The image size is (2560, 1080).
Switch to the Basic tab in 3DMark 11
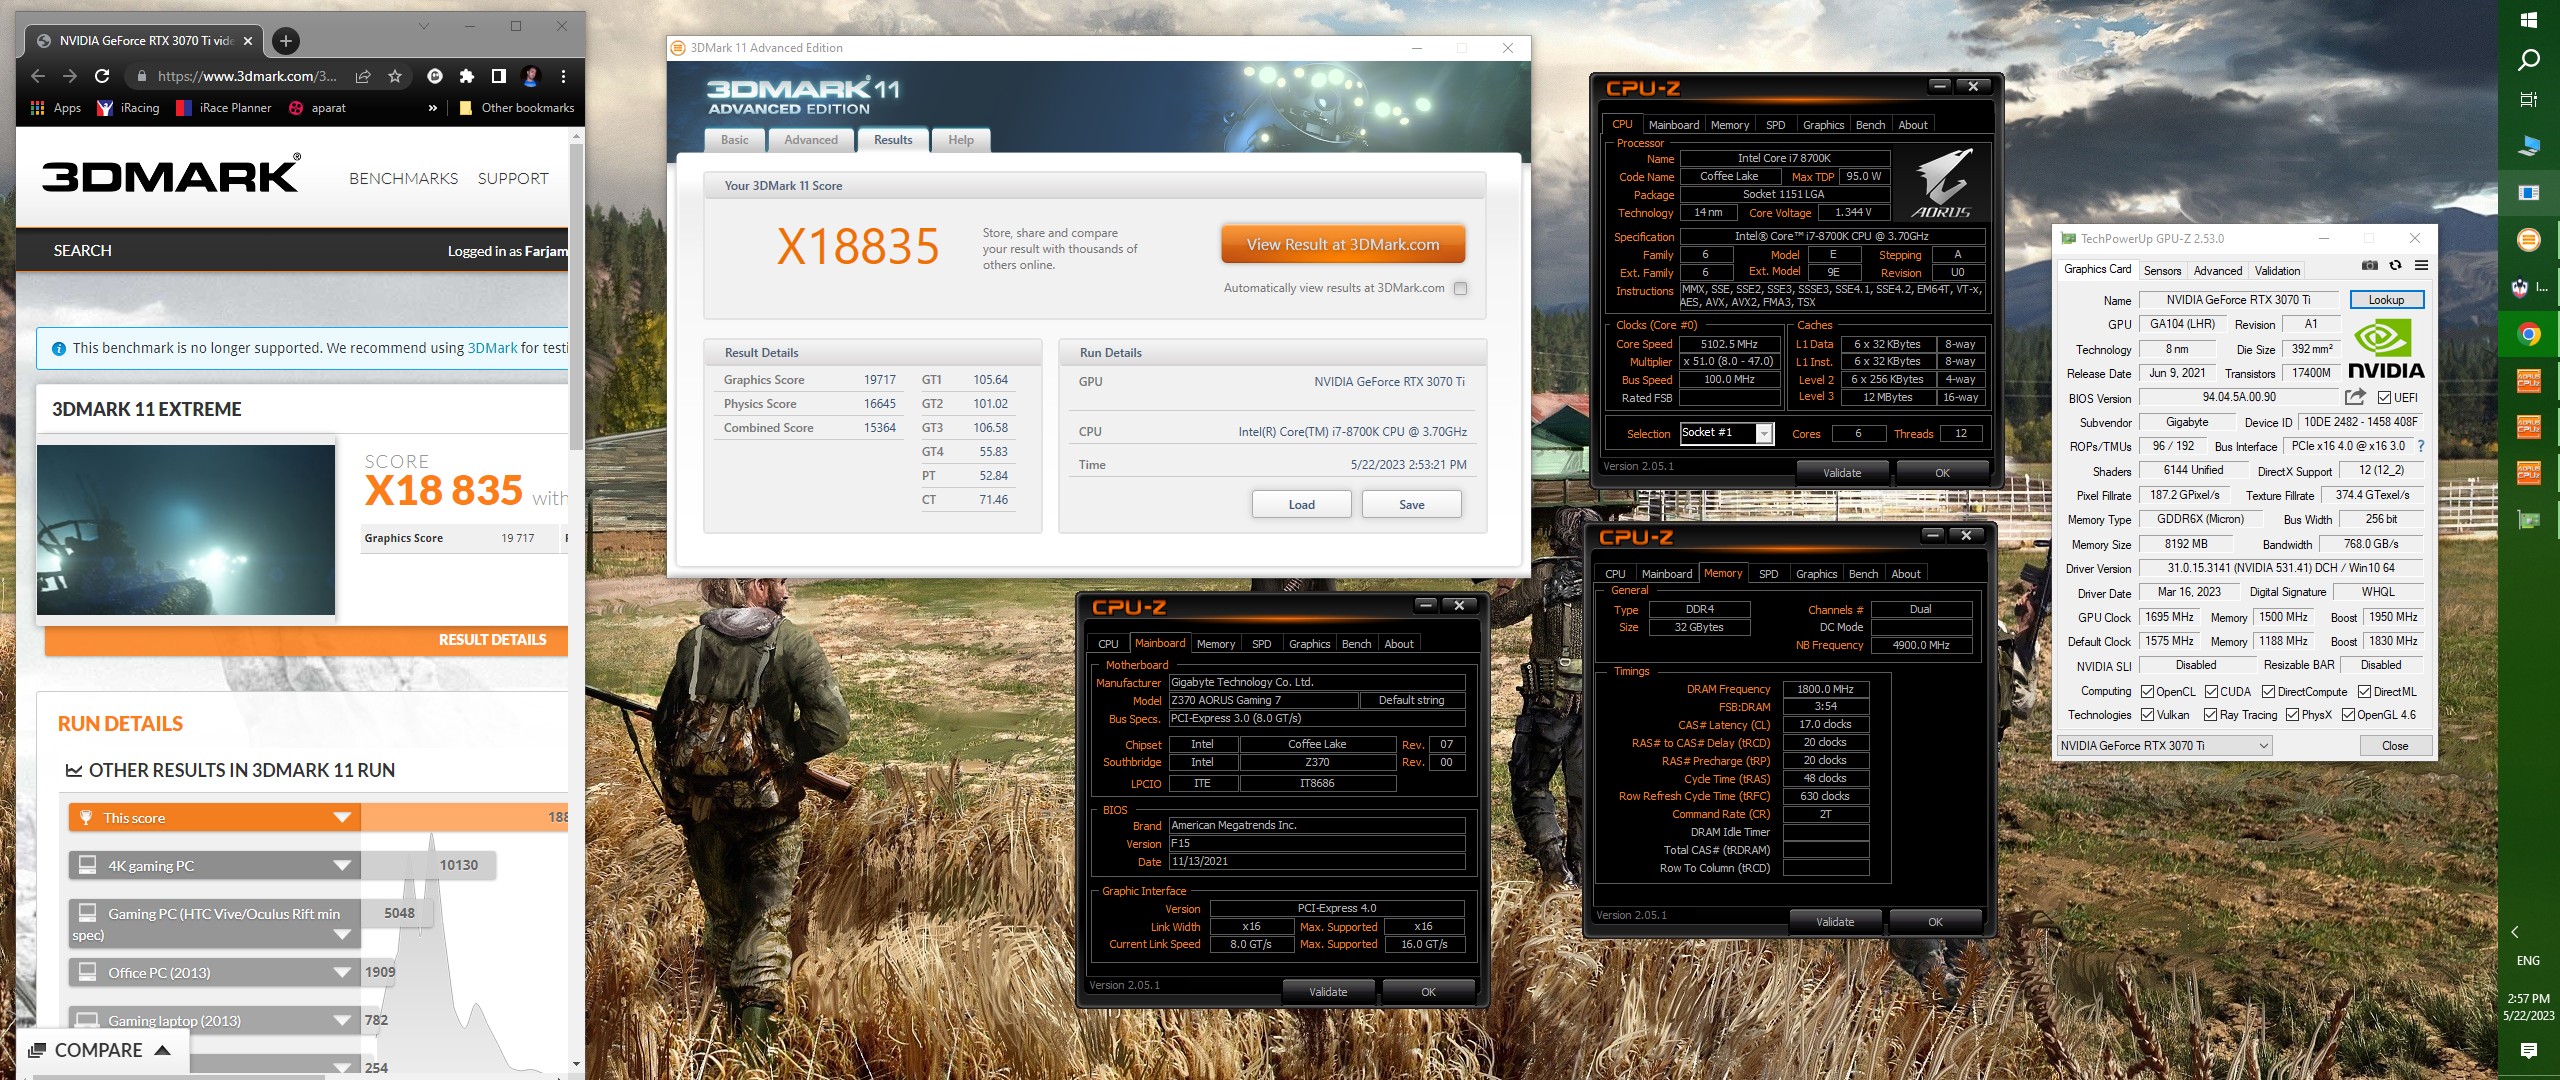click(735, 140)
